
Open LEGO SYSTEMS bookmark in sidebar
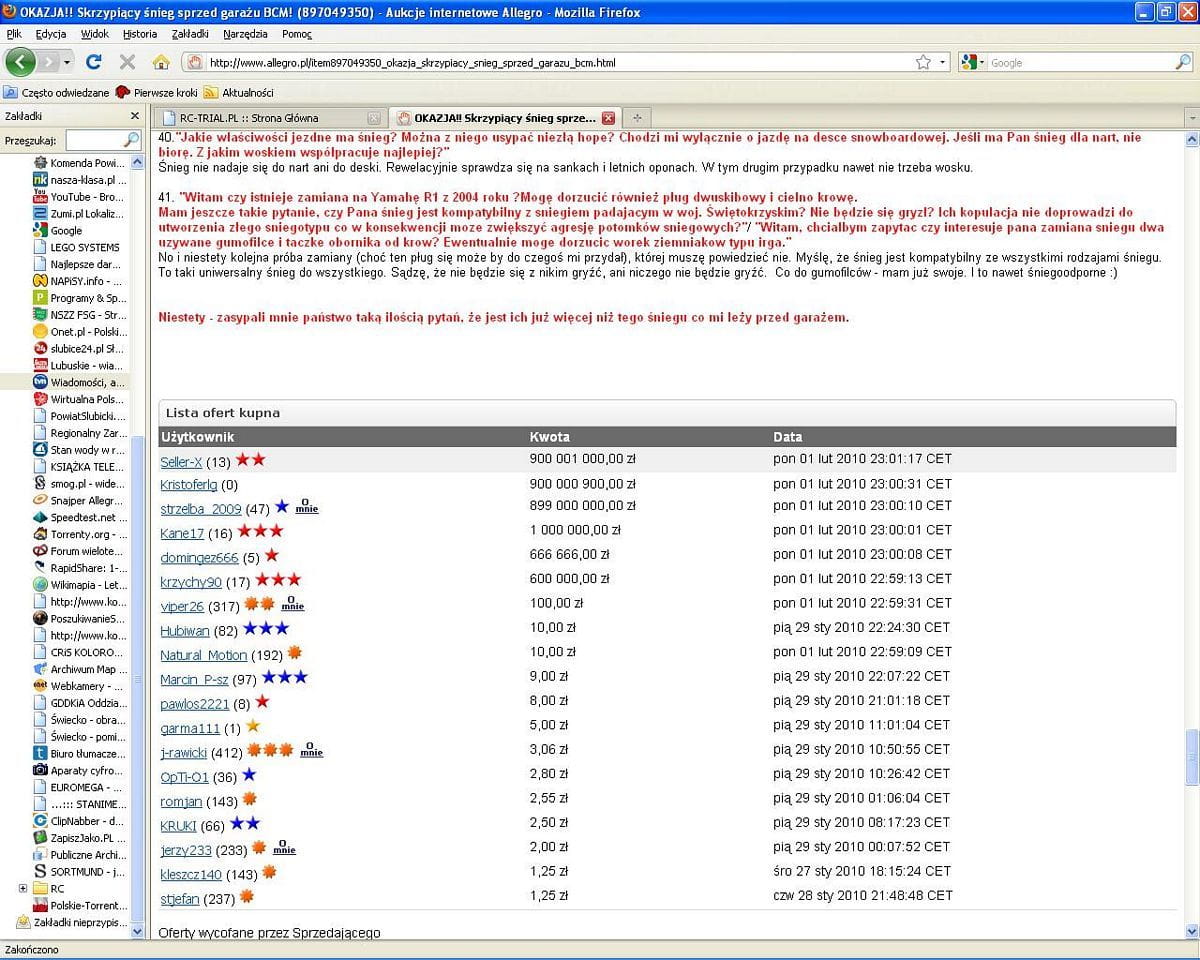76,247
